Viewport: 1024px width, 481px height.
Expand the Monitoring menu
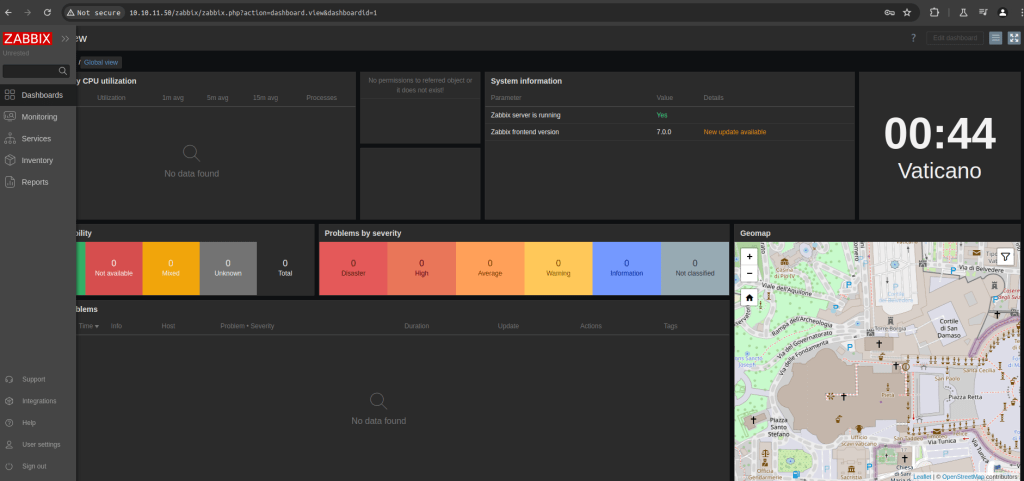pos(39,117)
